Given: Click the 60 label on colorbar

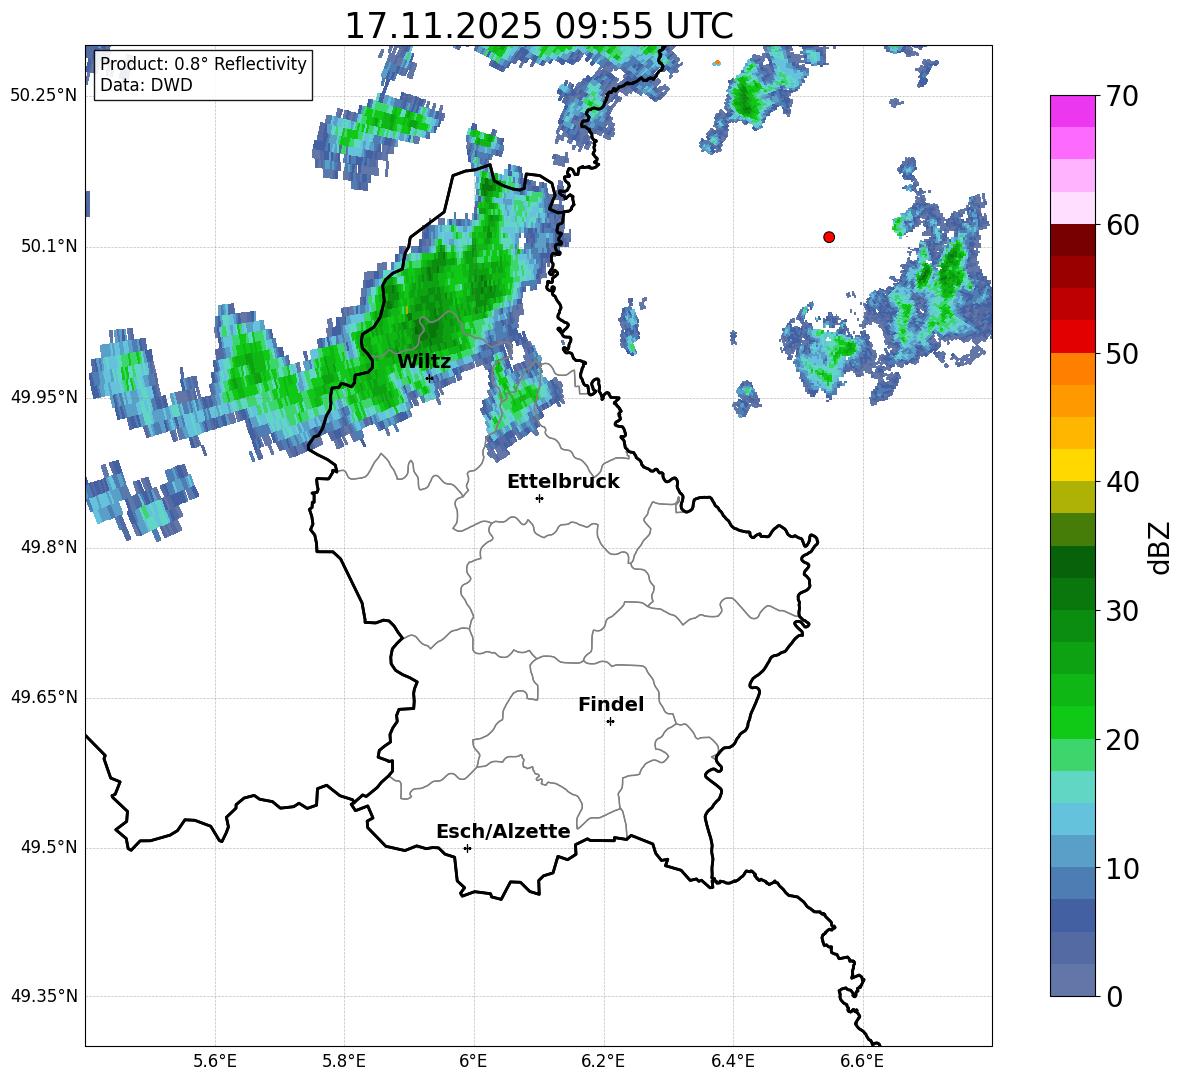Looking at the screenshot, I should pyautogui.click(x=1122, y=225).
